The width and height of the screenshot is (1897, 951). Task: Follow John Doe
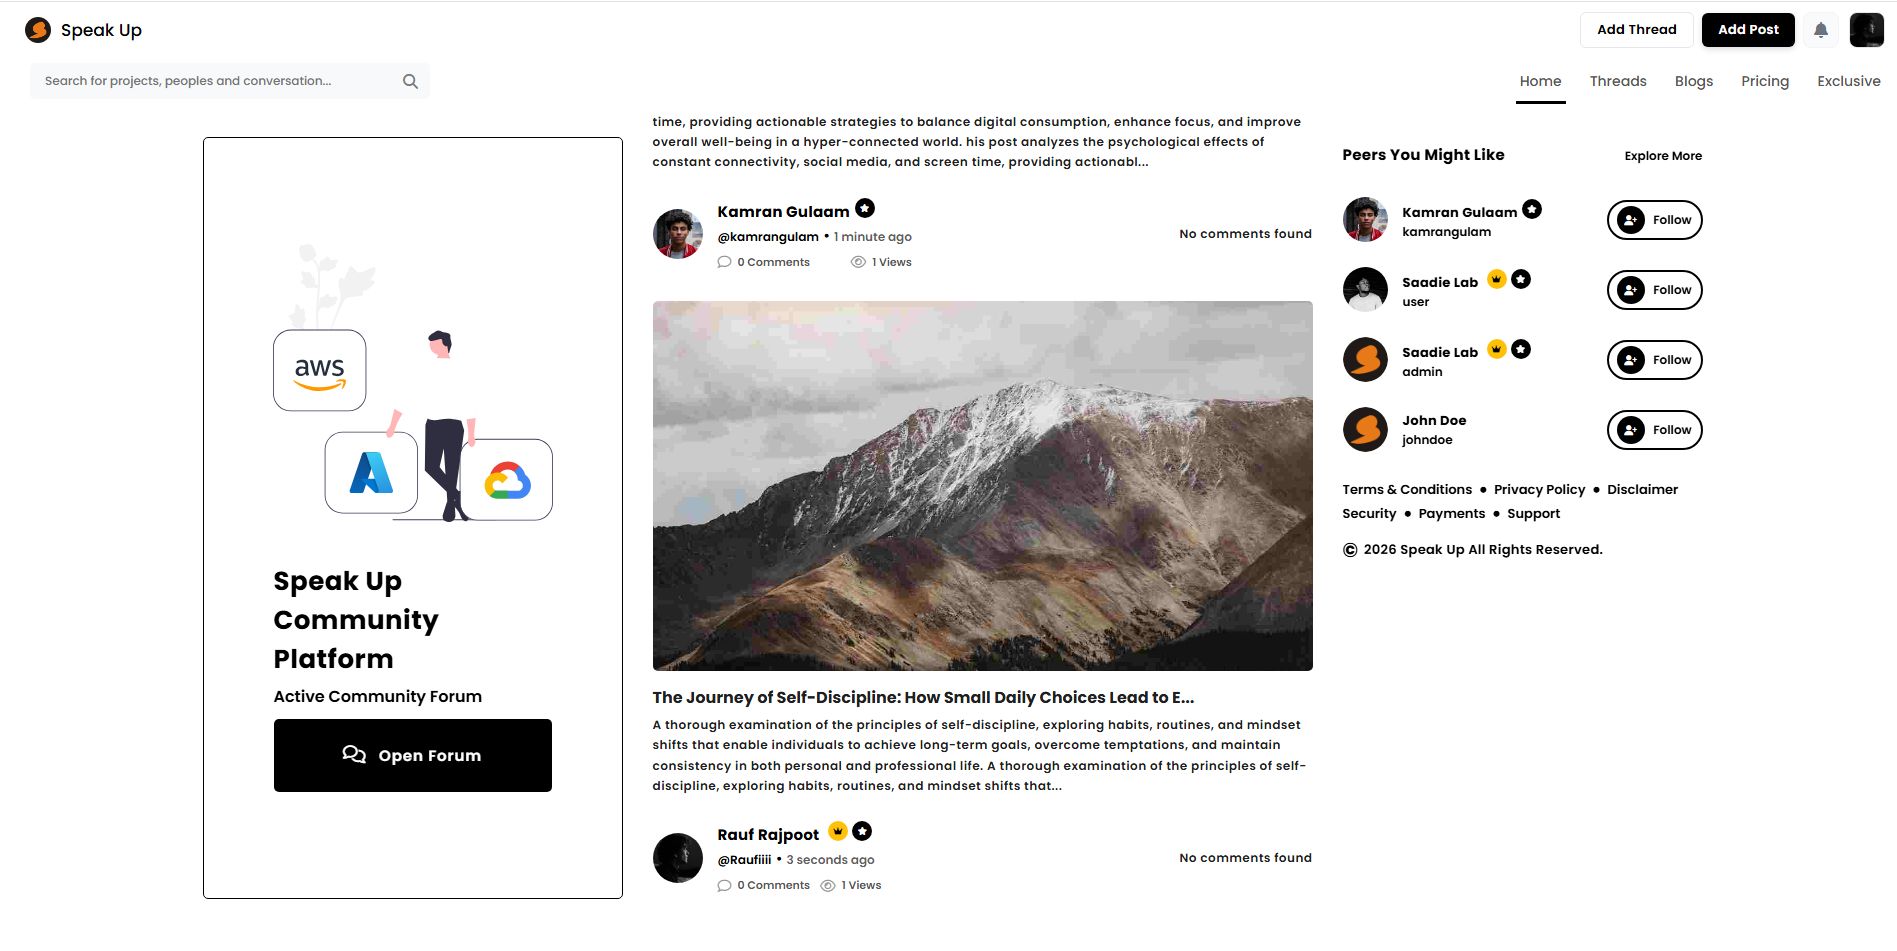1654,430
